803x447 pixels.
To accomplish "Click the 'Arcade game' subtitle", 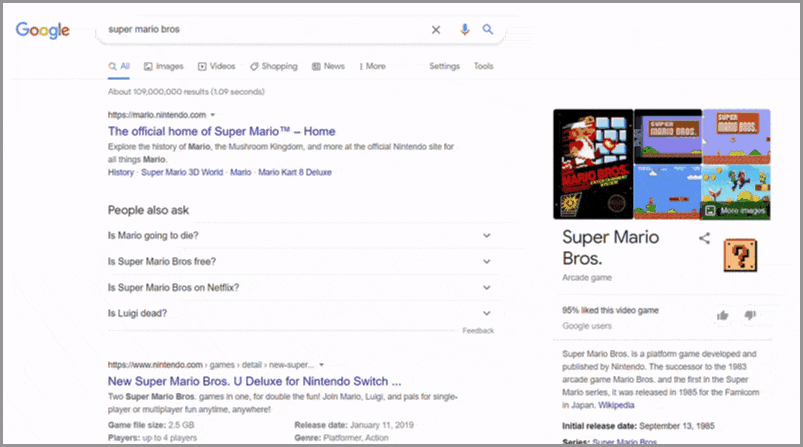I will (587, 278).
